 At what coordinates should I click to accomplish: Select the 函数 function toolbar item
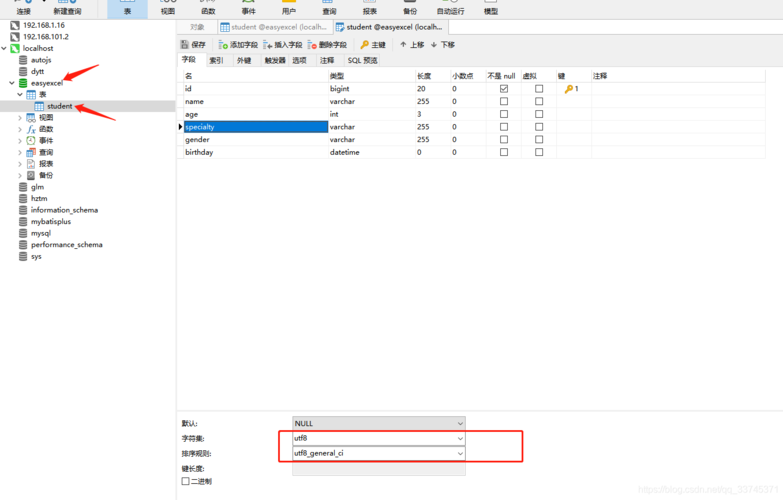(208, 7)
